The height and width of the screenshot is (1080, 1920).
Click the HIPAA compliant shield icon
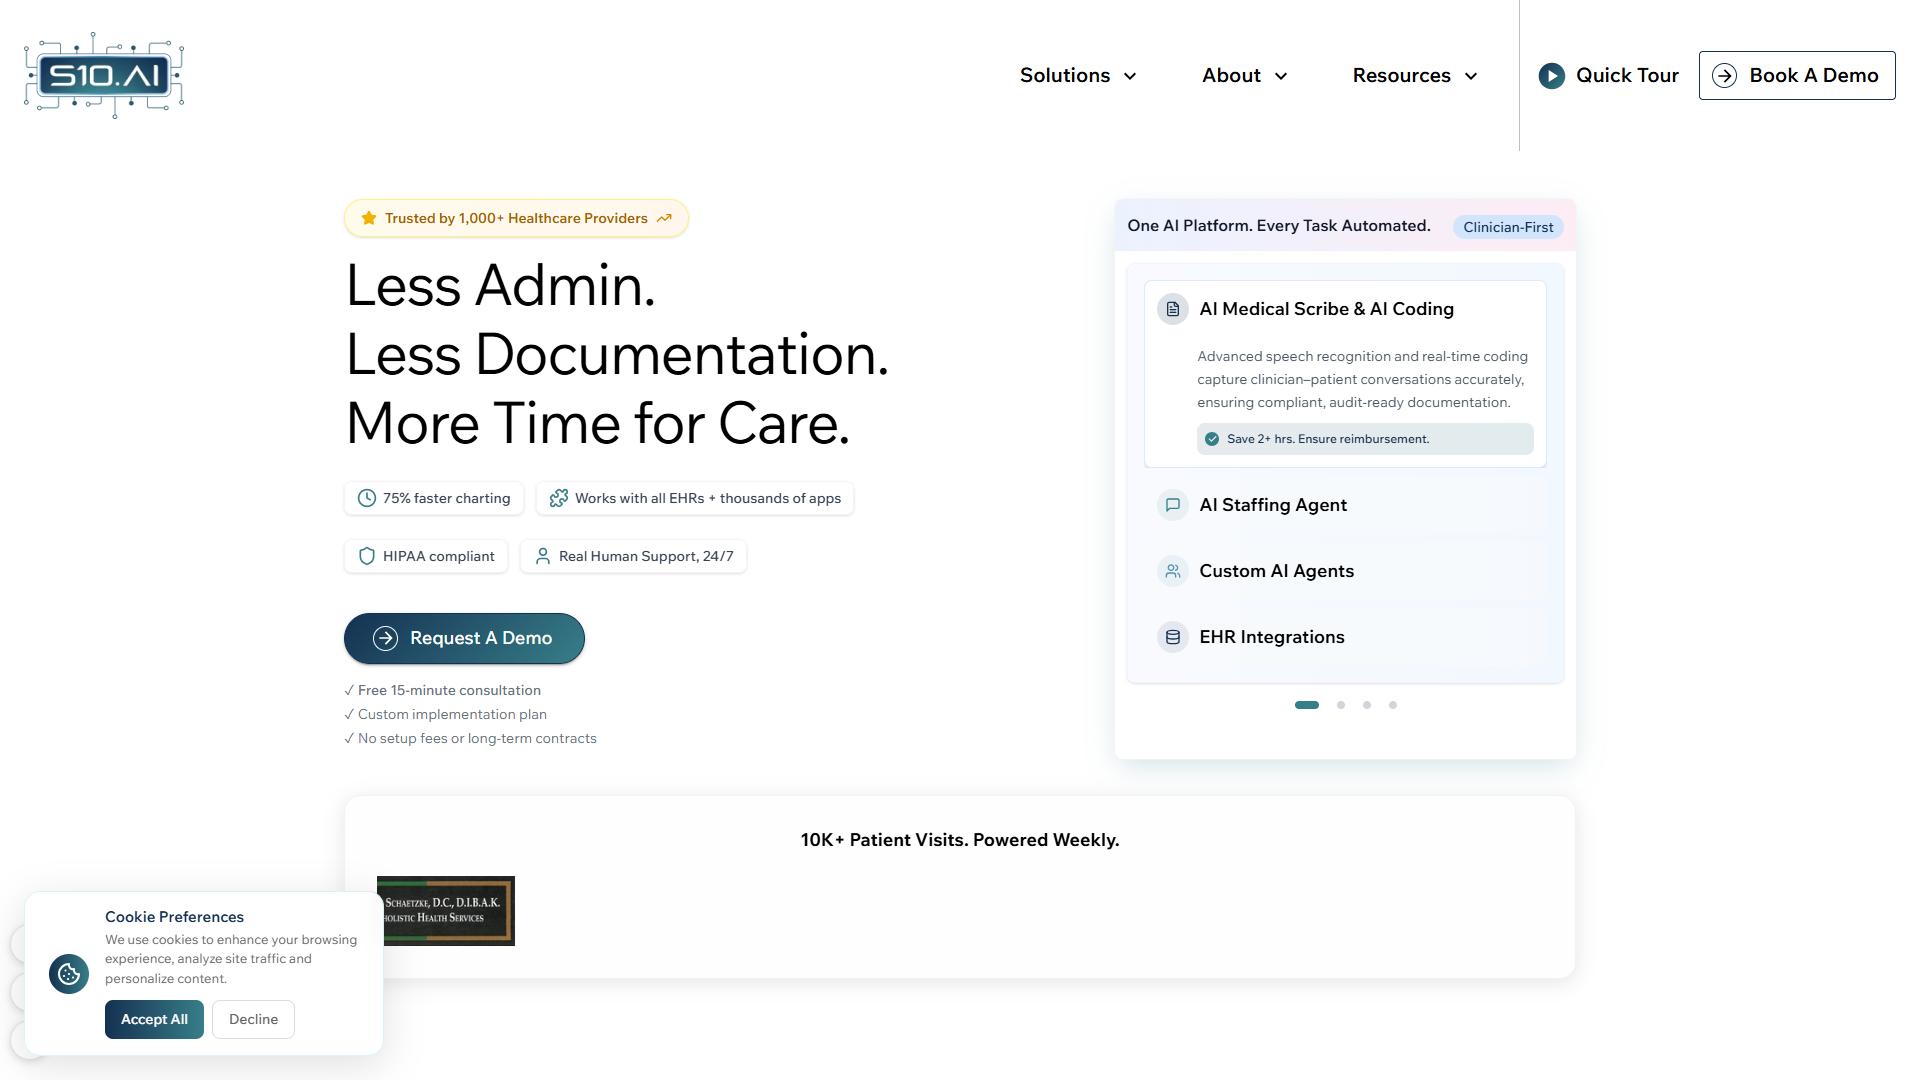pyautogui.click(x=367, y=556)
